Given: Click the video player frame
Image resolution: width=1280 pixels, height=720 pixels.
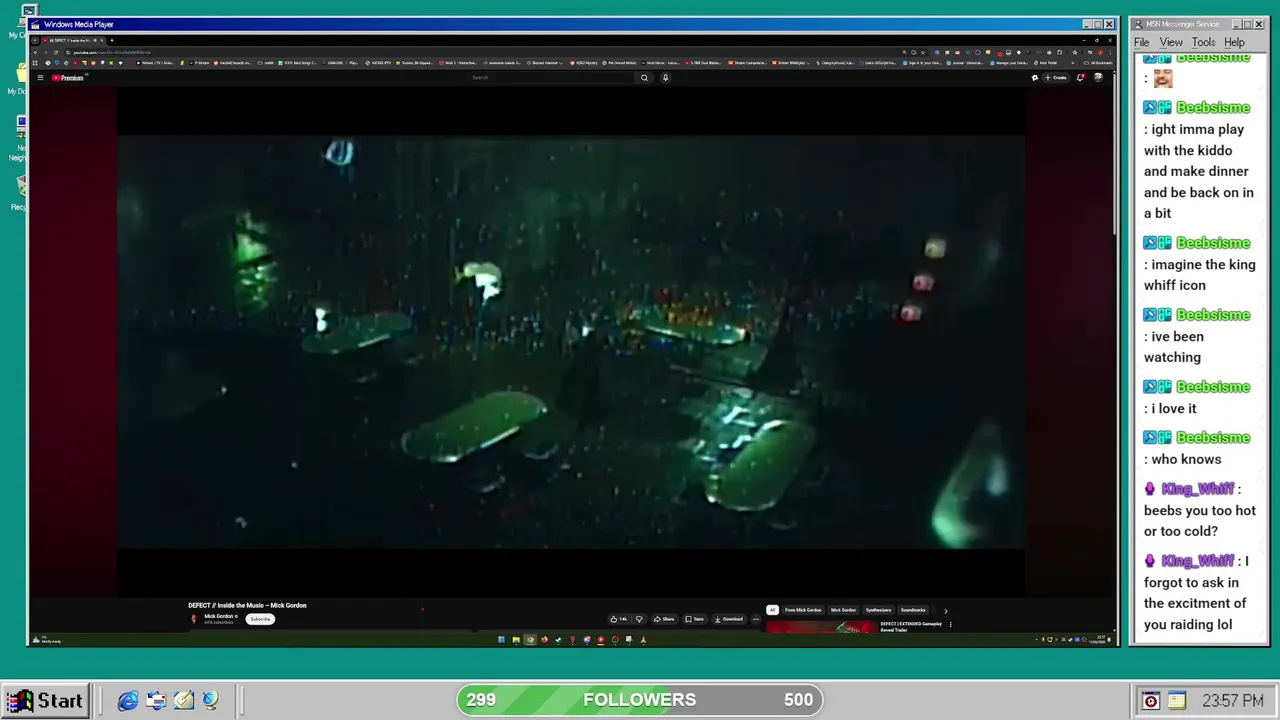Looking at the screenshot, I should click(x=571, y=342).
